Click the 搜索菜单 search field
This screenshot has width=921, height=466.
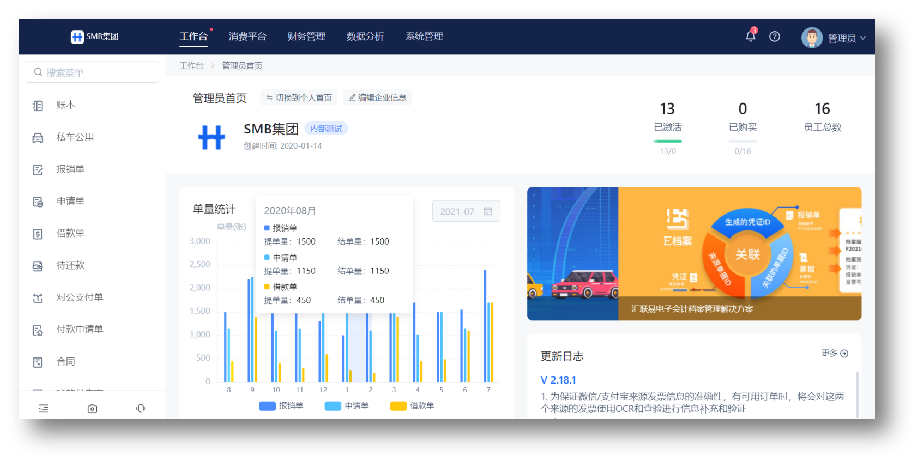coord(90,72)
